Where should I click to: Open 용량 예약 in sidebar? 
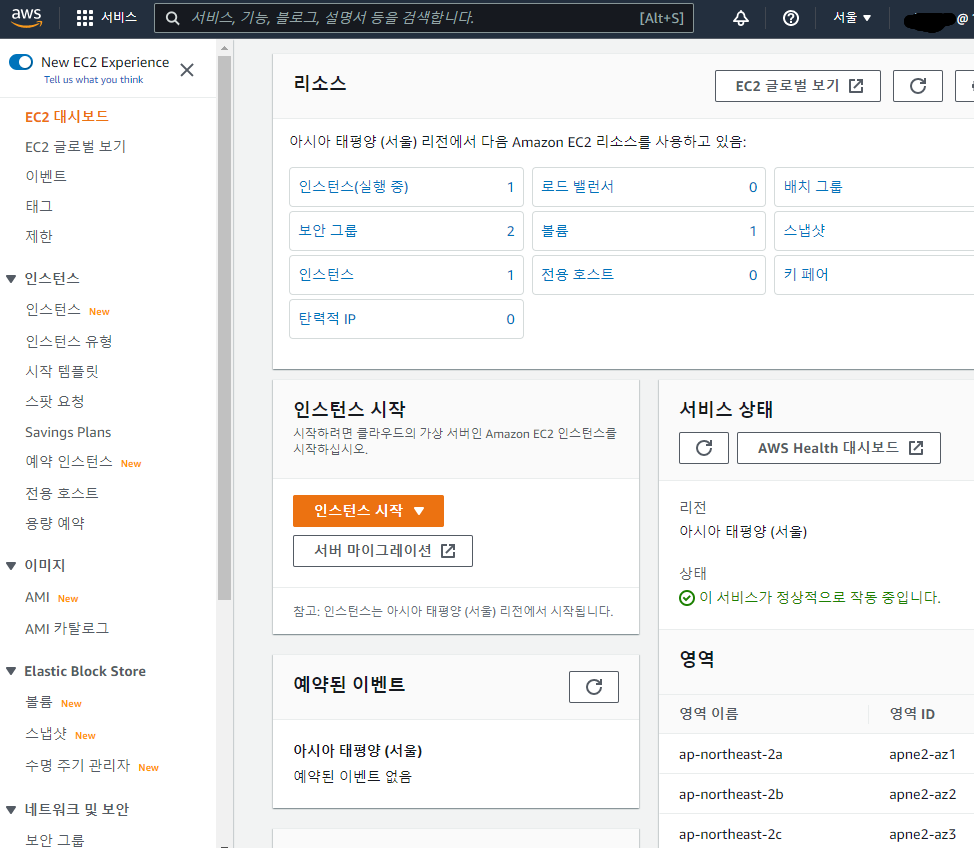tap(55, 523)
